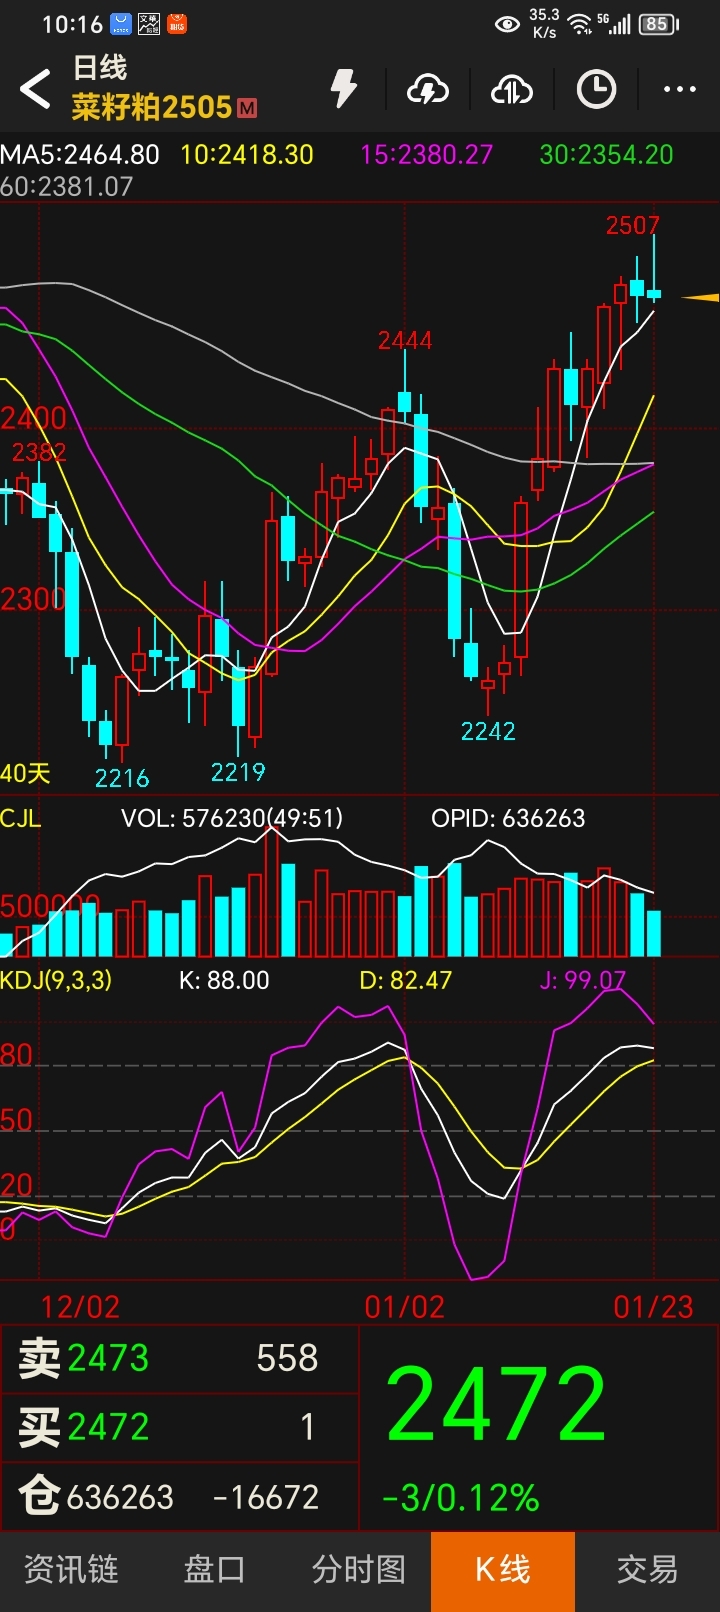The width and height of the screenshot is (720, 1612).
Task: Tap the 40天 range label
Action: pos(25,773)
